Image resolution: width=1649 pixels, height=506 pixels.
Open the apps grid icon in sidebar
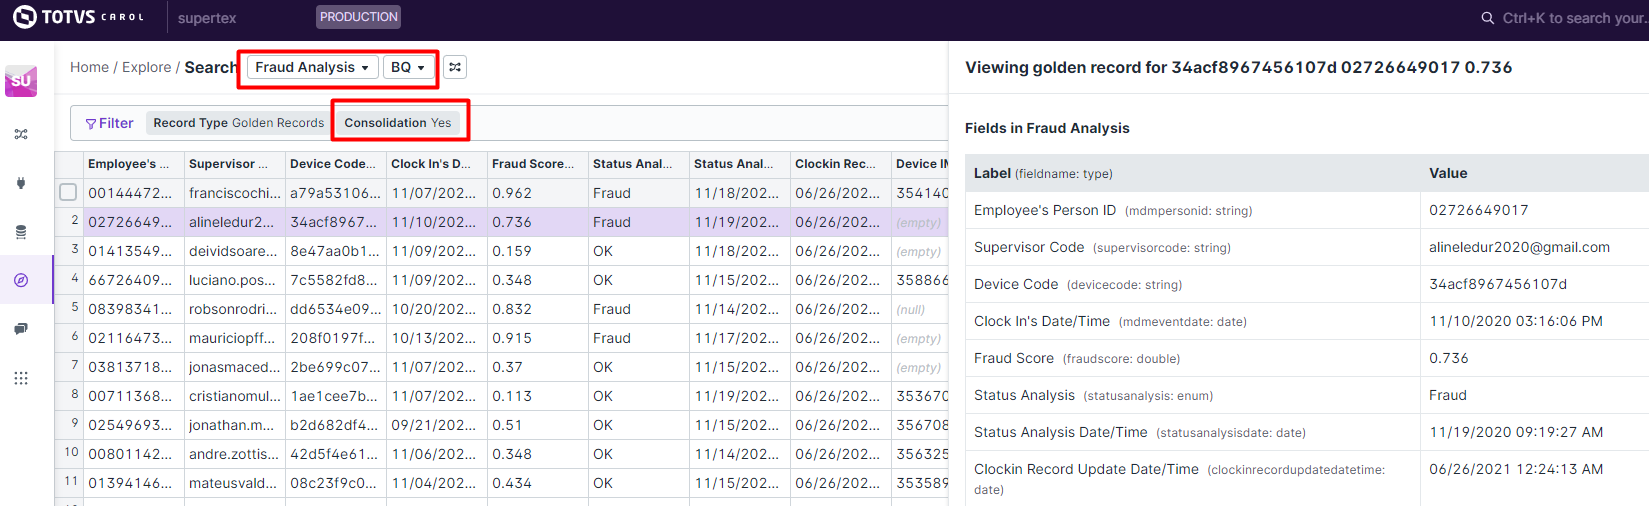pos(21,378)
